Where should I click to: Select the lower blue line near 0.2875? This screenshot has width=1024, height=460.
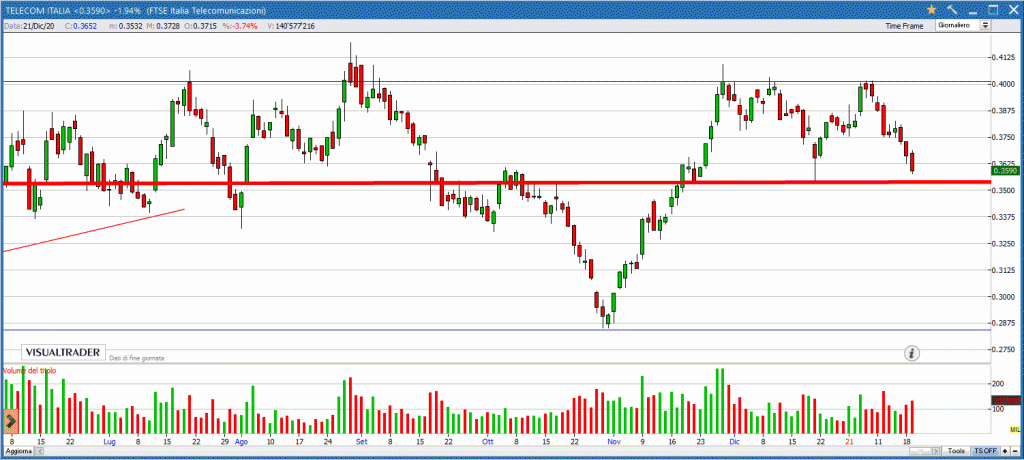(496, 329)
